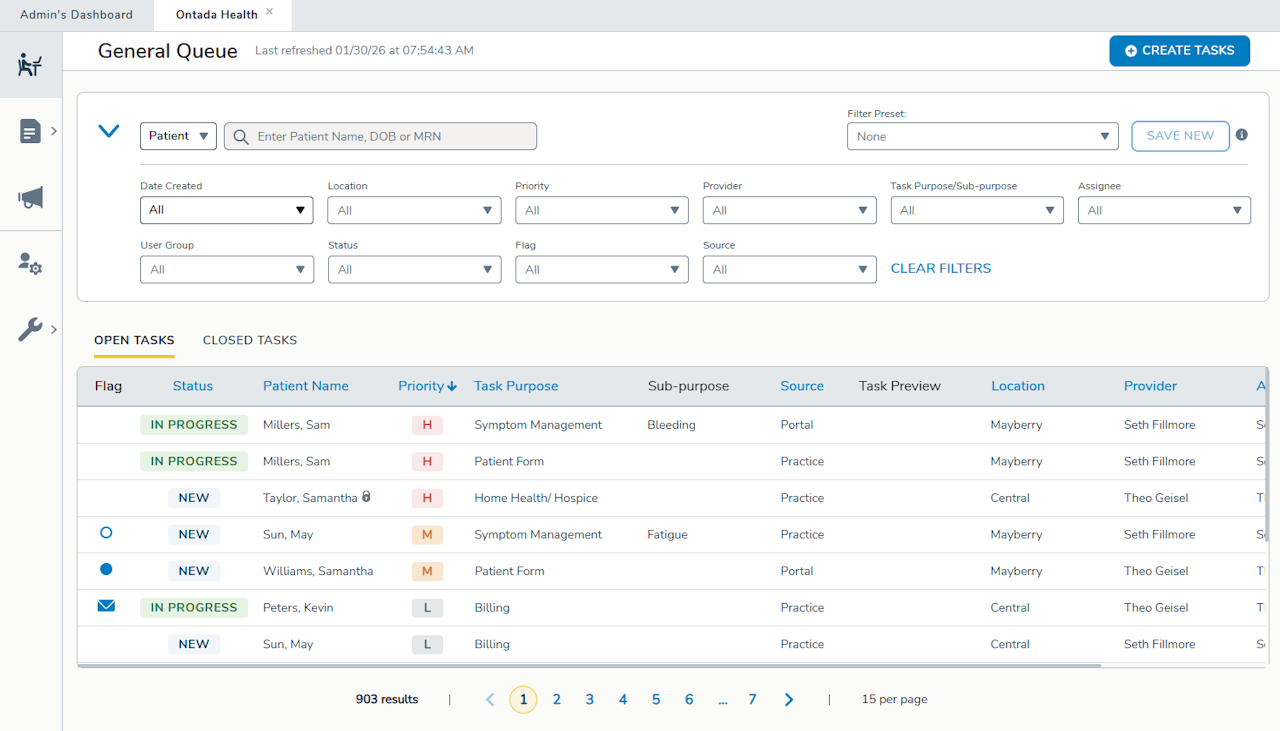Screen dimensions: 1280x731
Task: Open the documents sidebar icon
Action: click(30, 131)
